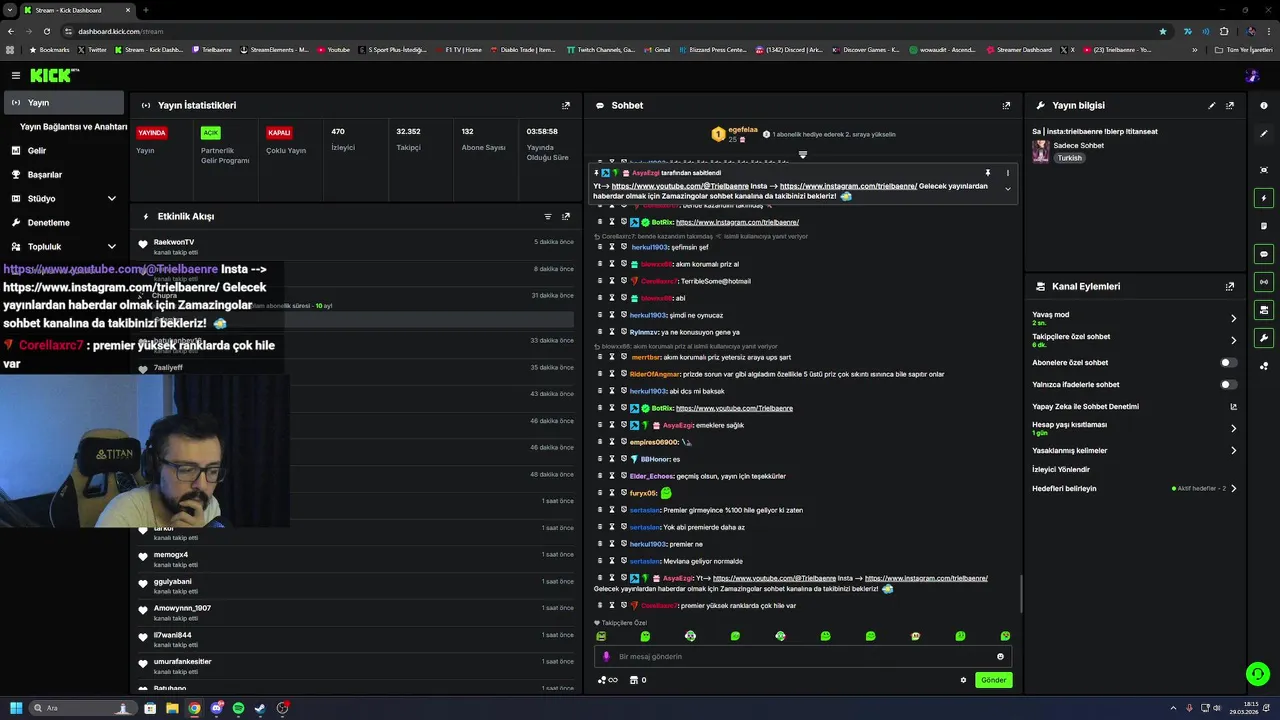Viewport: 1280px width, 720px height.
Task: Open the YouTube link in pinned message
Action: point(680,186)
